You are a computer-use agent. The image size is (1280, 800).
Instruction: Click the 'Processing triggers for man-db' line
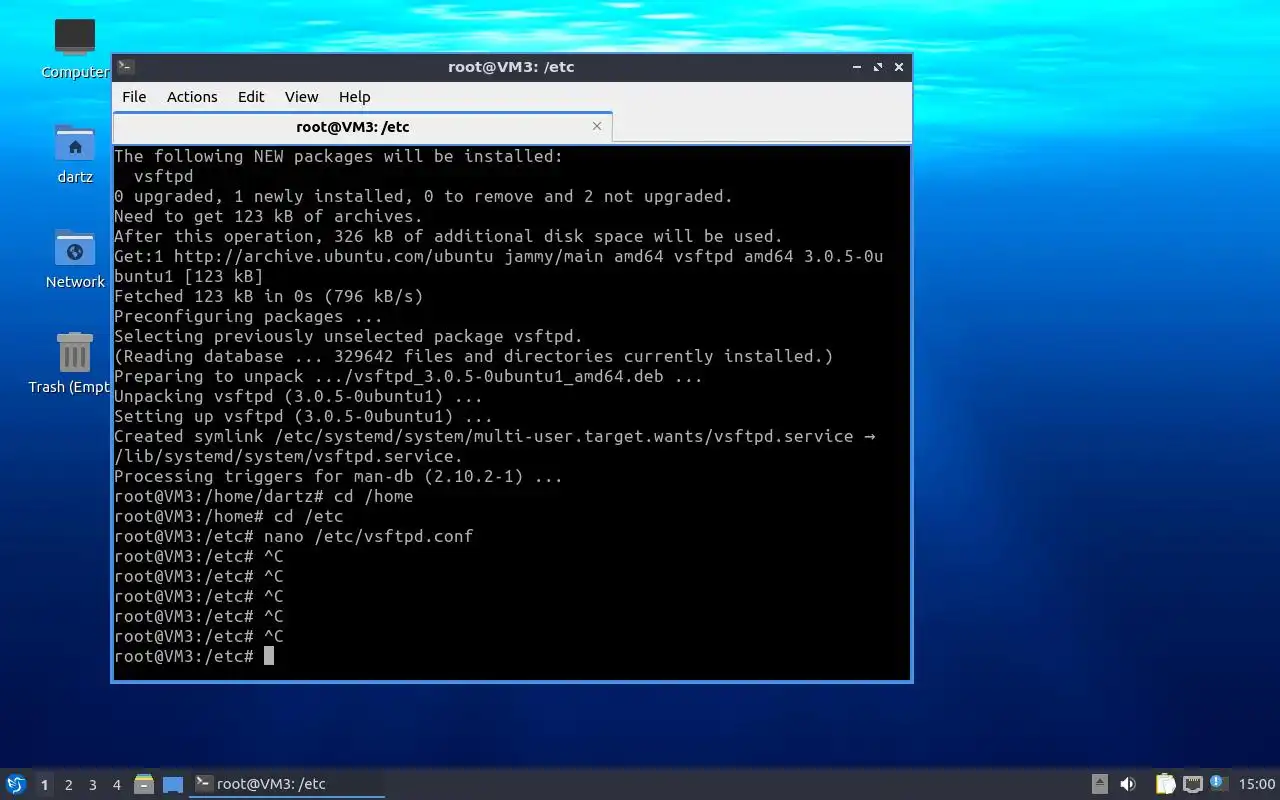[x=339, y=476]
